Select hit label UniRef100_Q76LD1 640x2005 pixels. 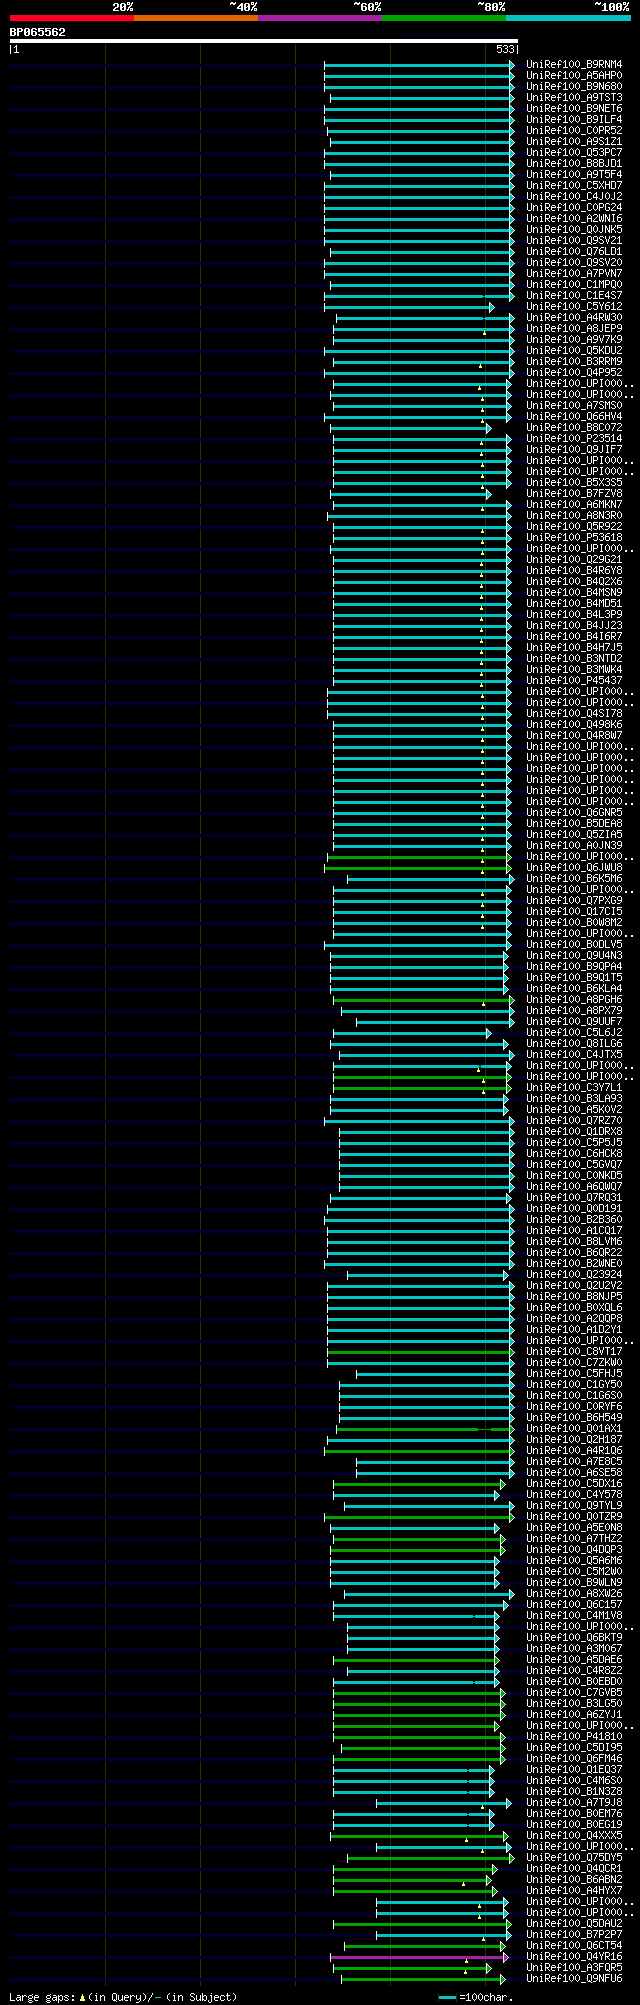574,252
